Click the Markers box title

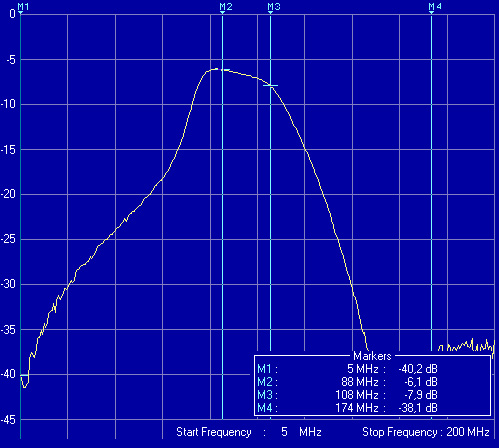(372, 356)
